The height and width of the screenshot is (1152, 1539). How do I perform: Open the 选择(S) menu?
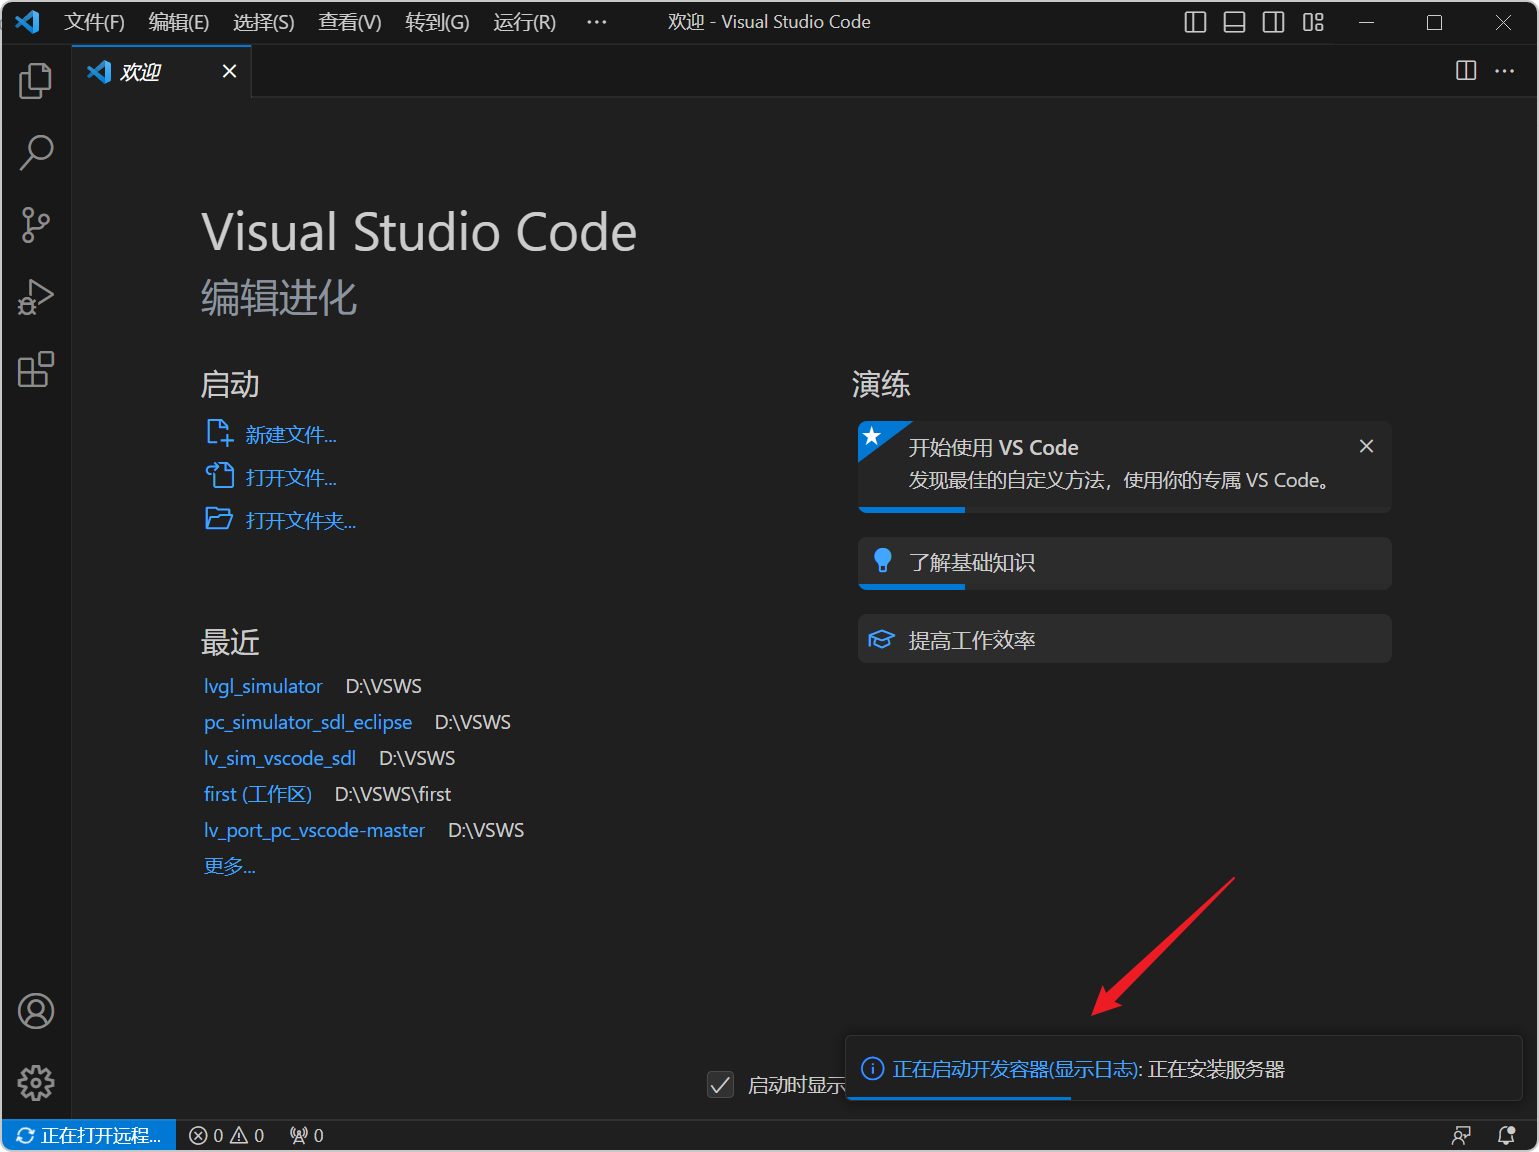pos(264,22)
